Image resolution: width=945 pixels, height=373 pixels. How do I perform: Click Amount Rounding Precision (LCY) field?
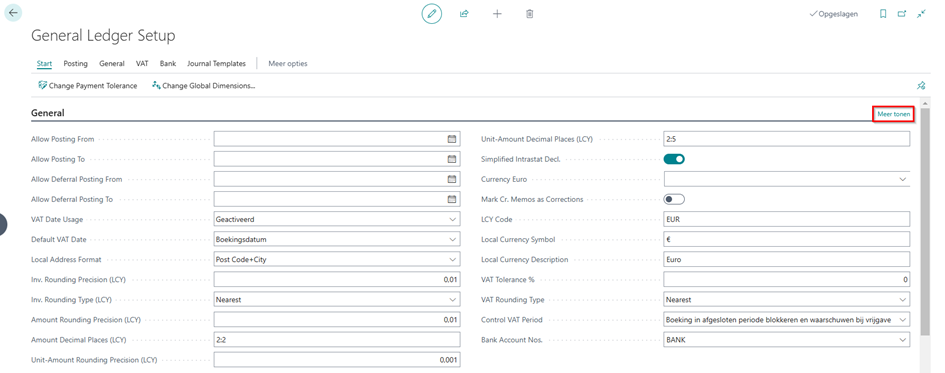tap(337, 319)
